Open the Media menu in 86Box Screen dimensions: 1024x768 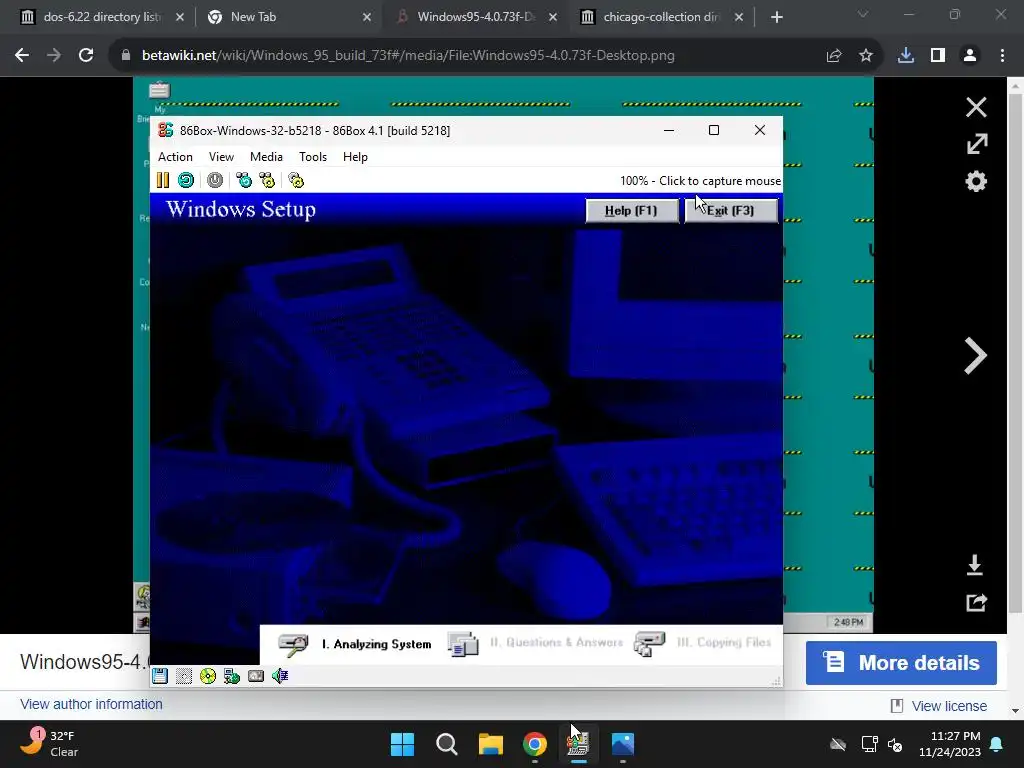click(x=266, y=157)
